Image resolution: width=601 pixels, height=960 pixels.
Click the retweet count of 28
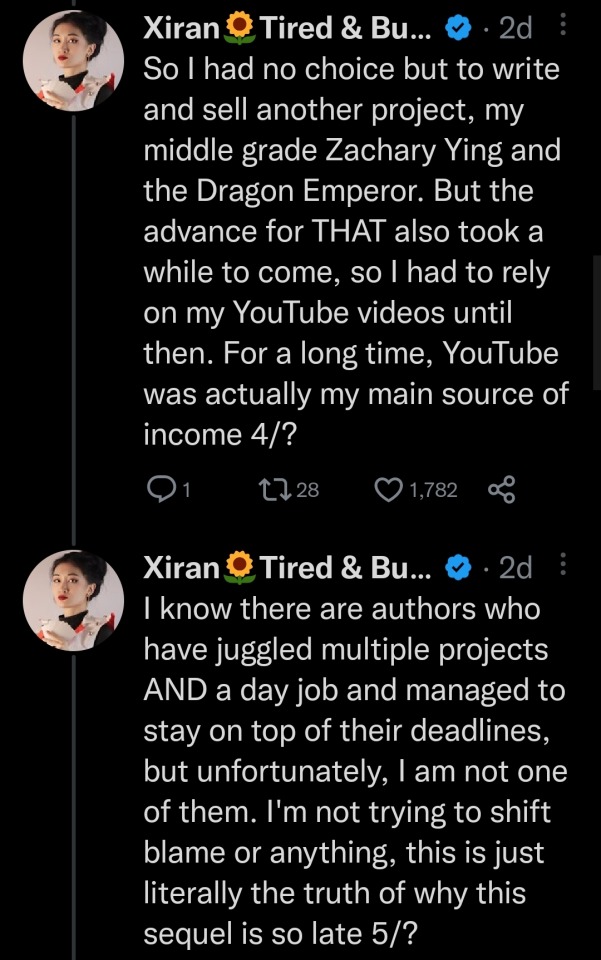(x=308, y=489)
